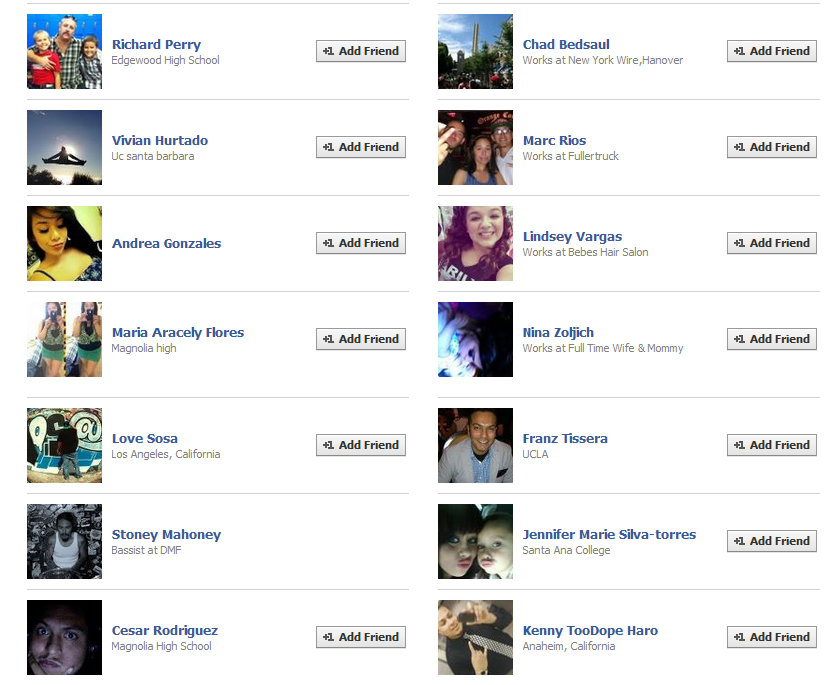Click Chad Bedsaul's tower profile photo
The image size is (839, 685).
[475, 51]
